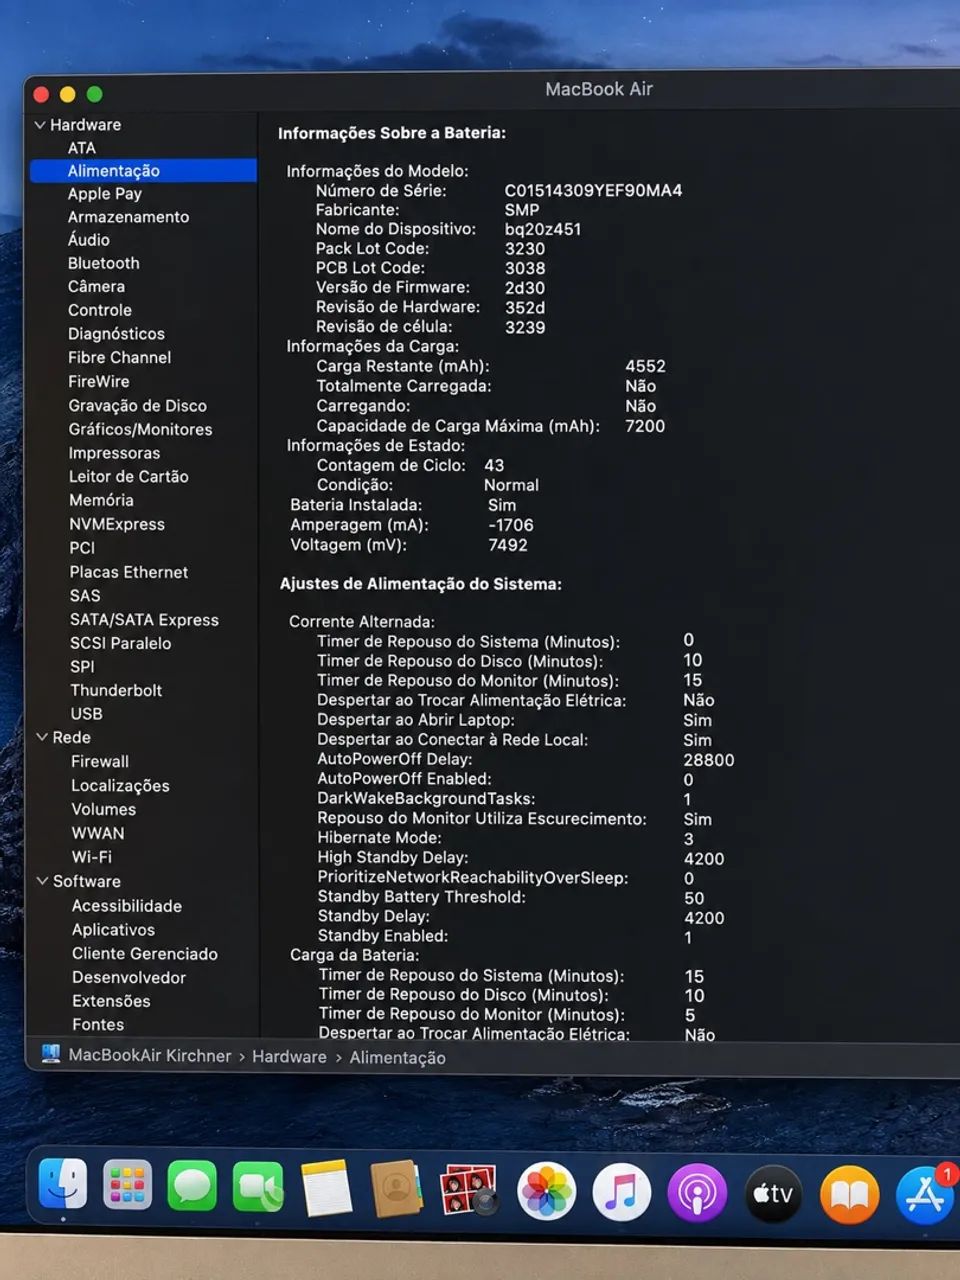960x1280 pixels.
Task: Click computer icon in path bar
Action: (x=50, y=1054)
